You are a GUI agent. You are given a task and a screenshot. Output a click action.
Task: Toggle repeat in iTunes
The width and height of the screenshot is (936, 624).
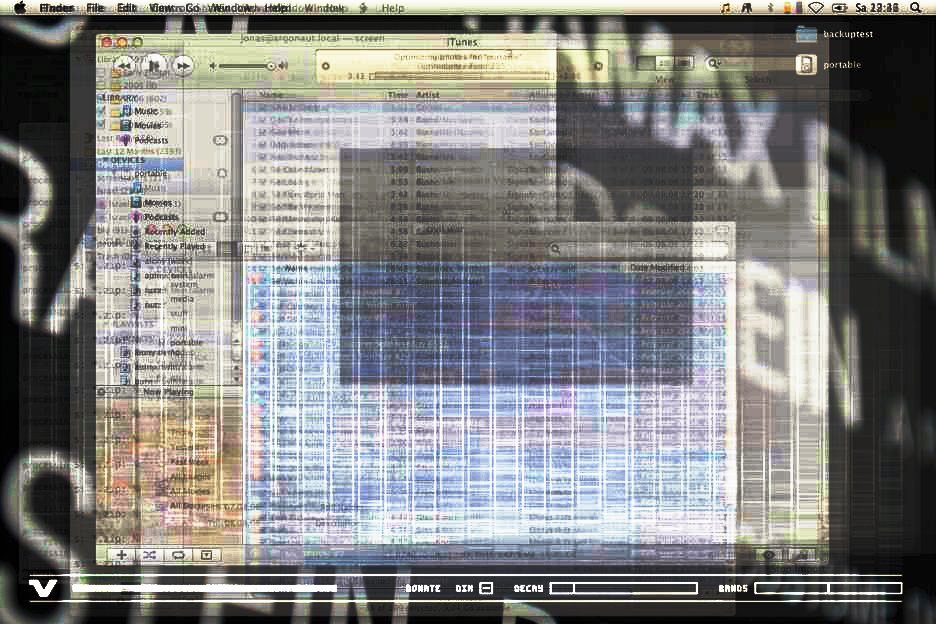click(x=178, y=555)
